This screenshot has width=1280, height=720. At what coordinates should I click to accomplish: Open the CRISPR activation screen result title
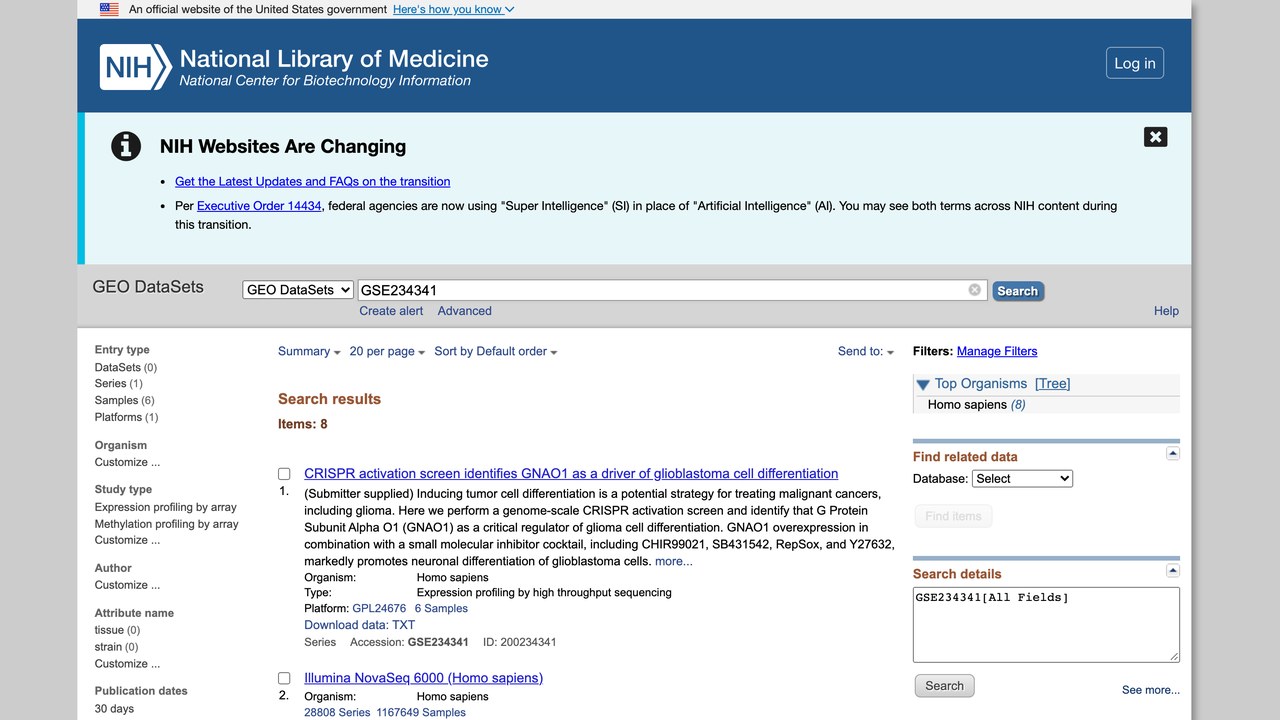point(571,474)
